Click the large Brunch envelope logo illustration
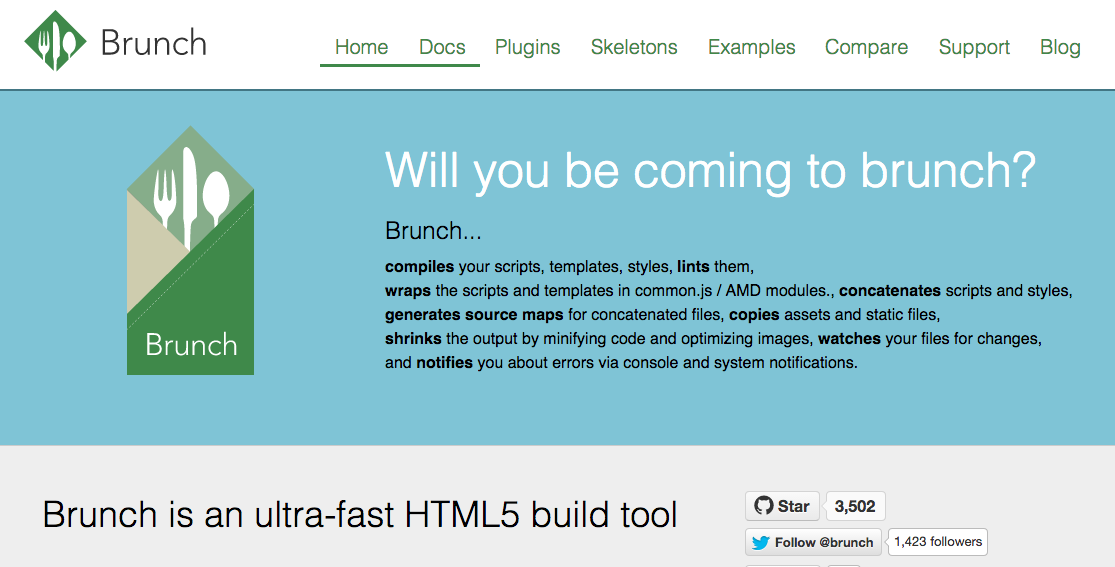 pyautogui.click(x=191, y=250)
